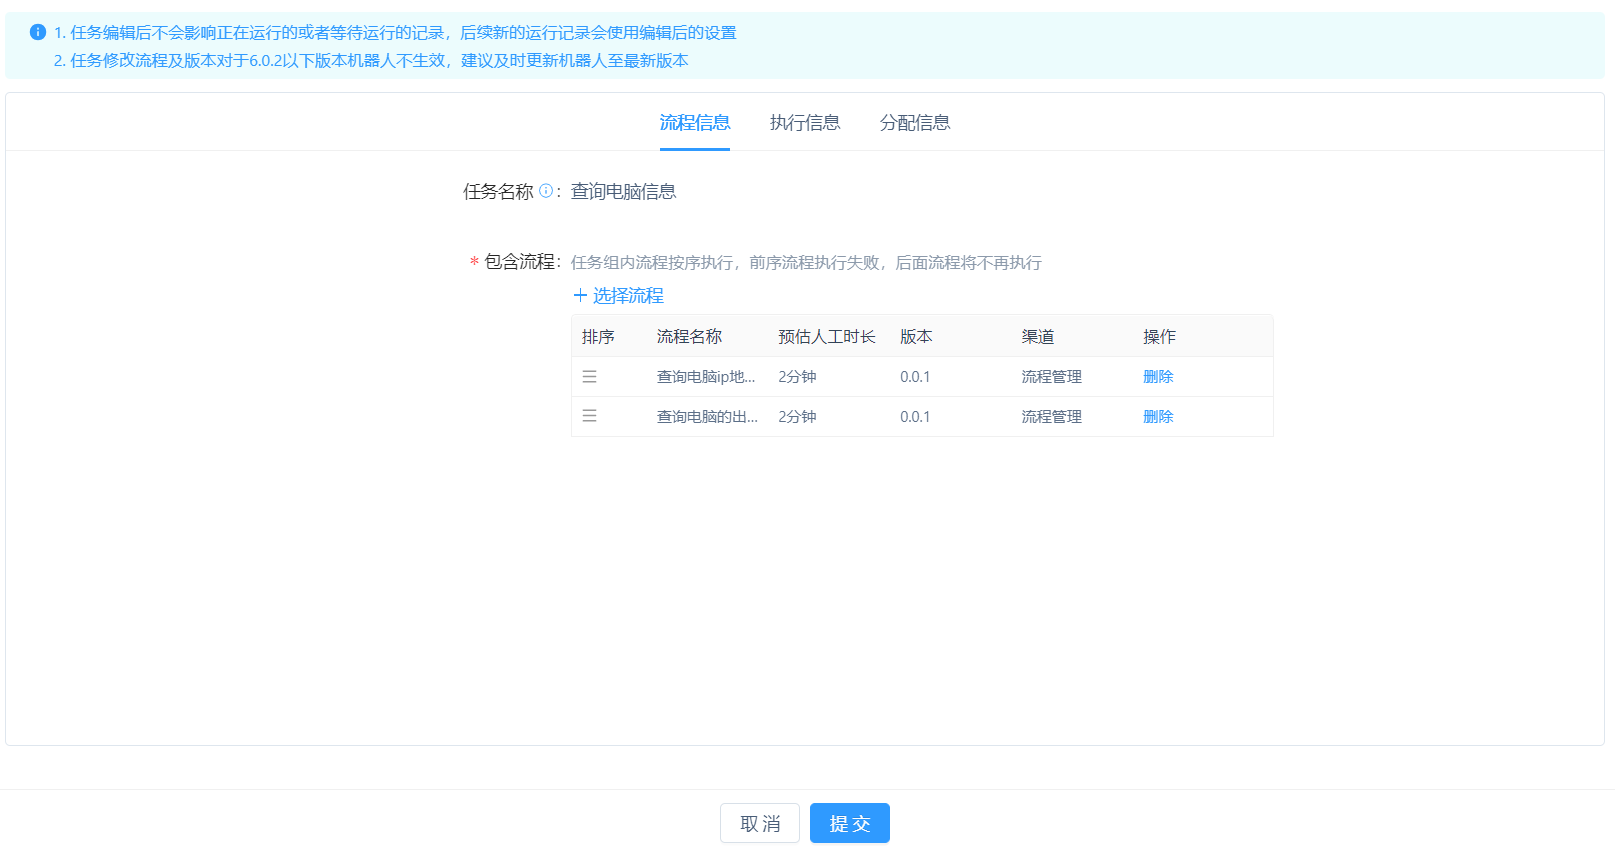Switch to the 流程信息 tab

pyautogui.click(x=694, y=123)
